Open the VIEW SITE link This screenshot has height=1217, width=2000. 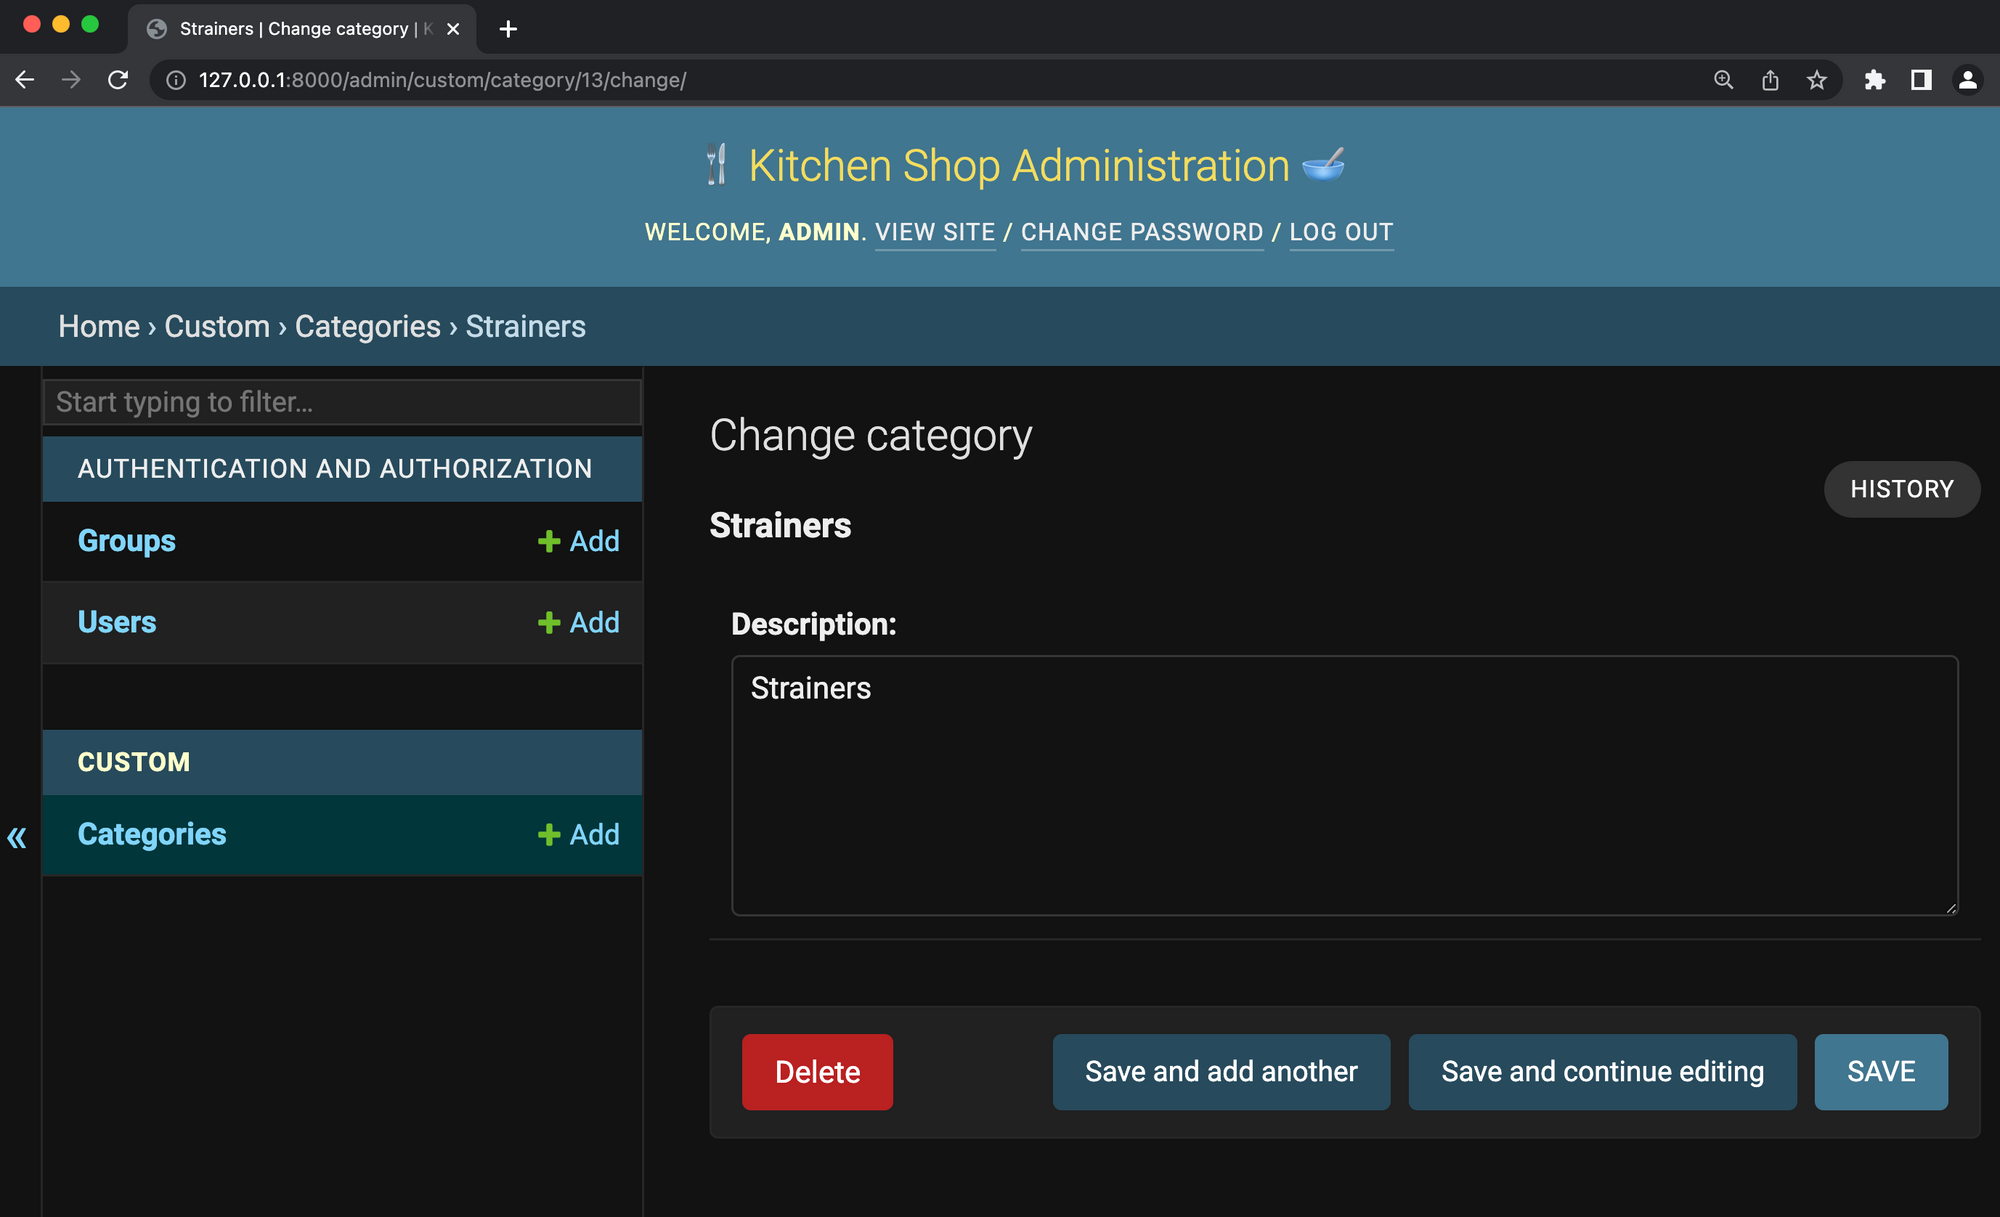click(x=935, y=232)
